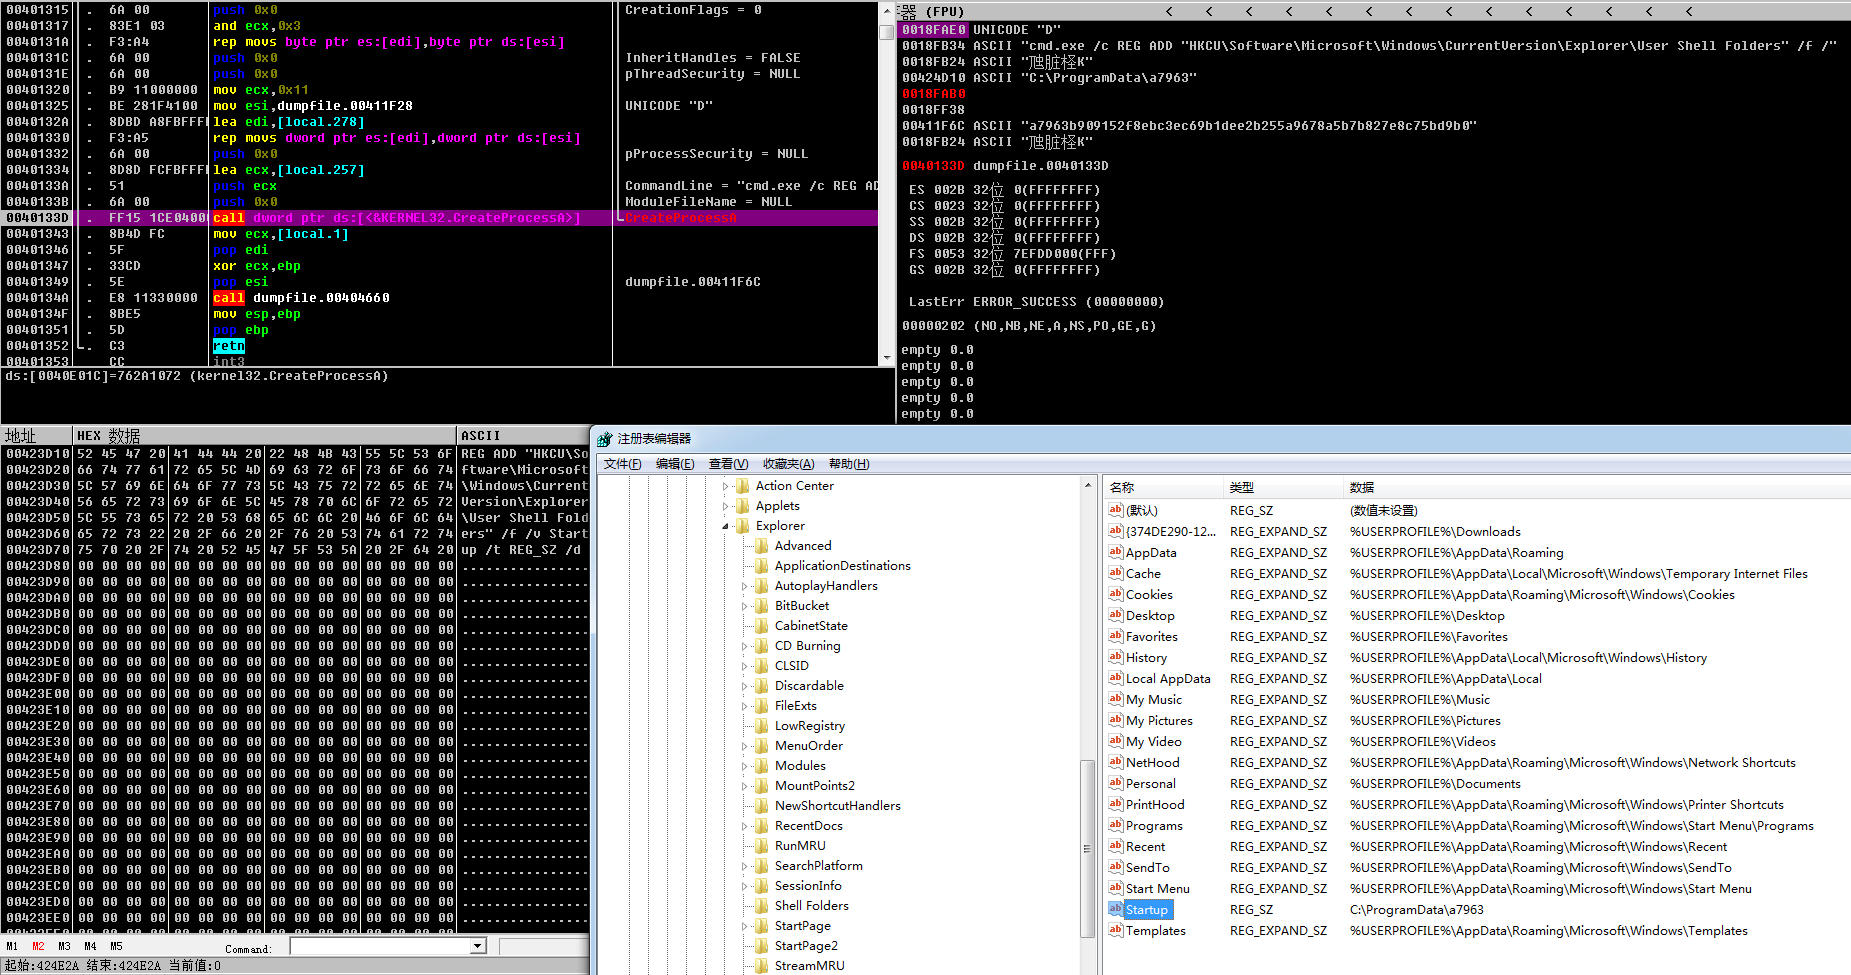Click the folder icon of CabinetState key
The image size is (1851, 975).
point(762,625)
